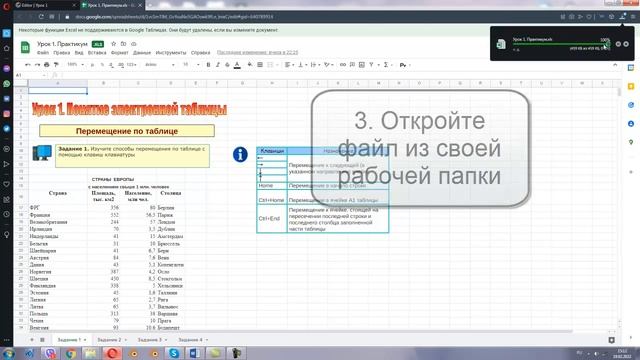
Task: Open the Opera downloads icon
Action: point(622,16)
